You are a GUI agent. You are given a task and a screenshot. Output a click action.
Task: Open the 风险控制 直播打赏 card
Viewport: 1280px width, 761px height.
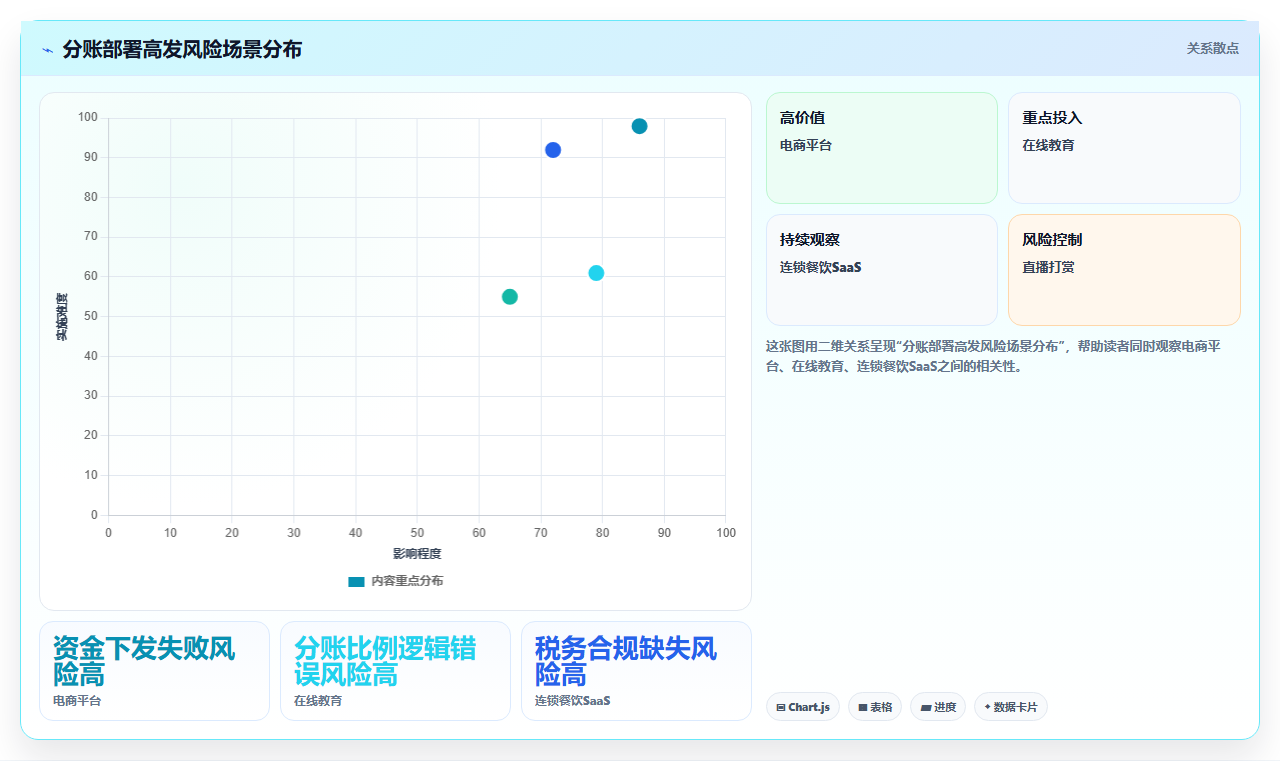[1124, 270]
